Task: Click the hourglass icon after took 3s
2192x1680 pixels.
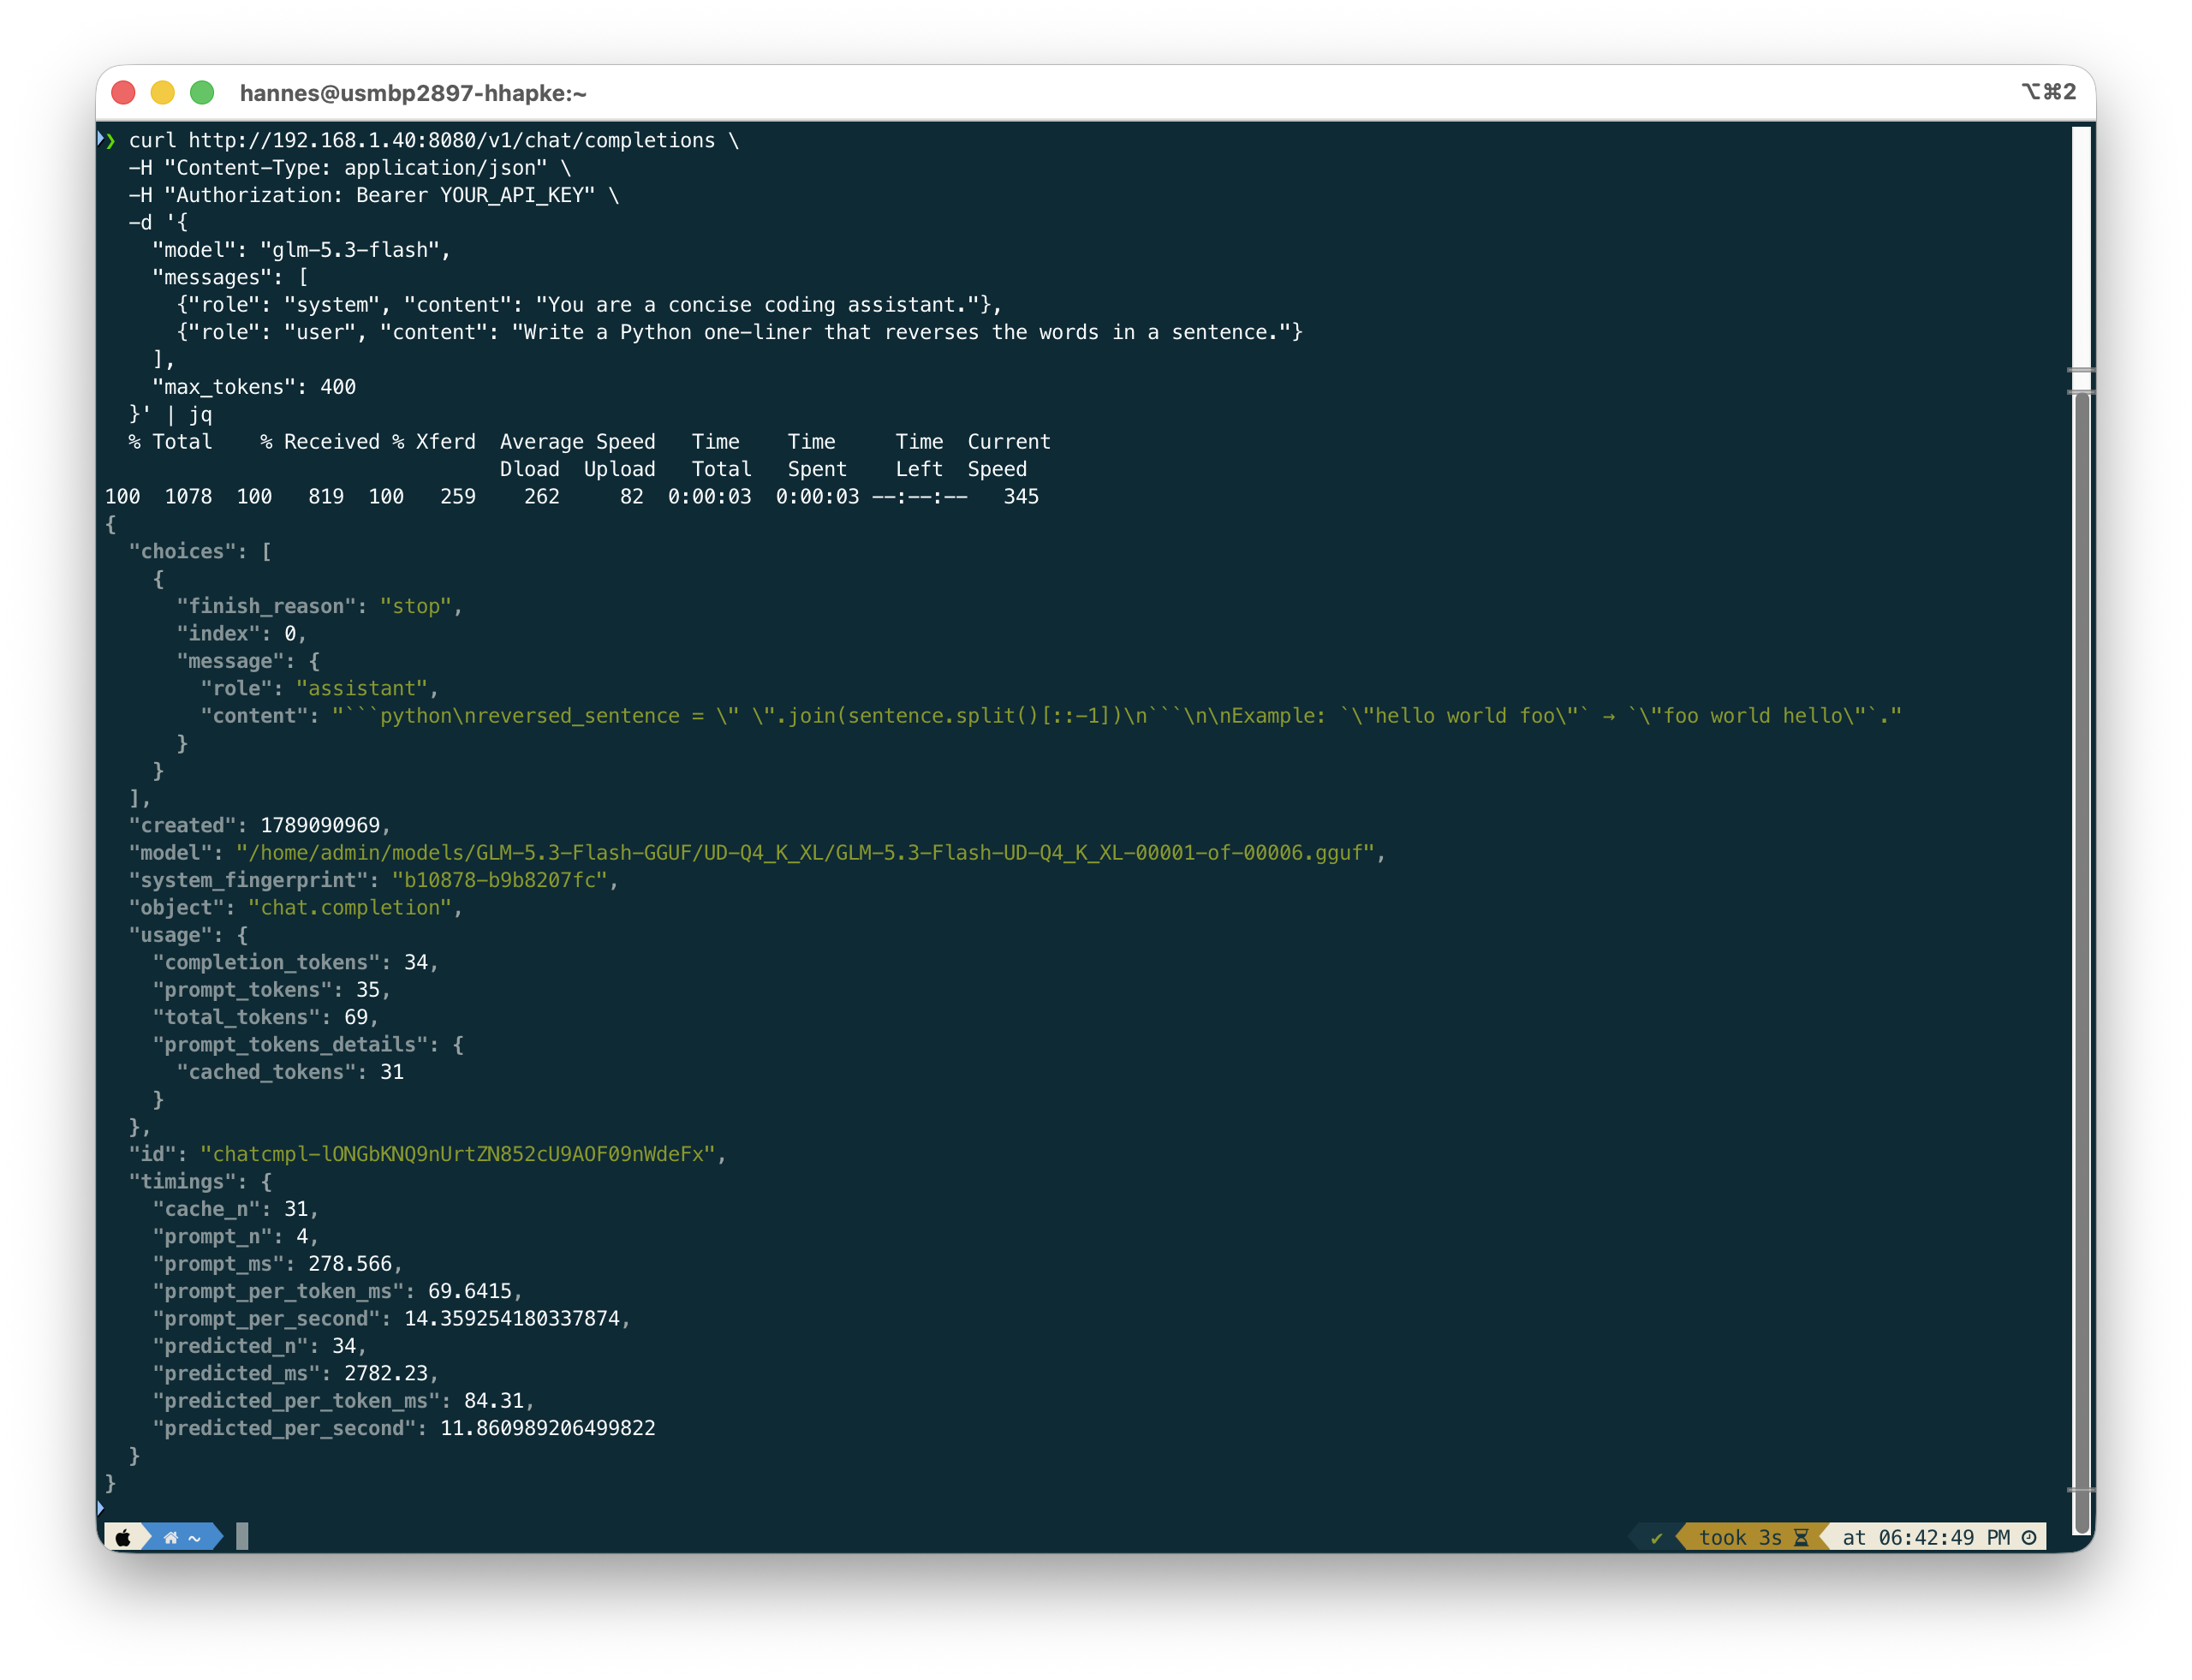Action: tap(1801, 1537)
